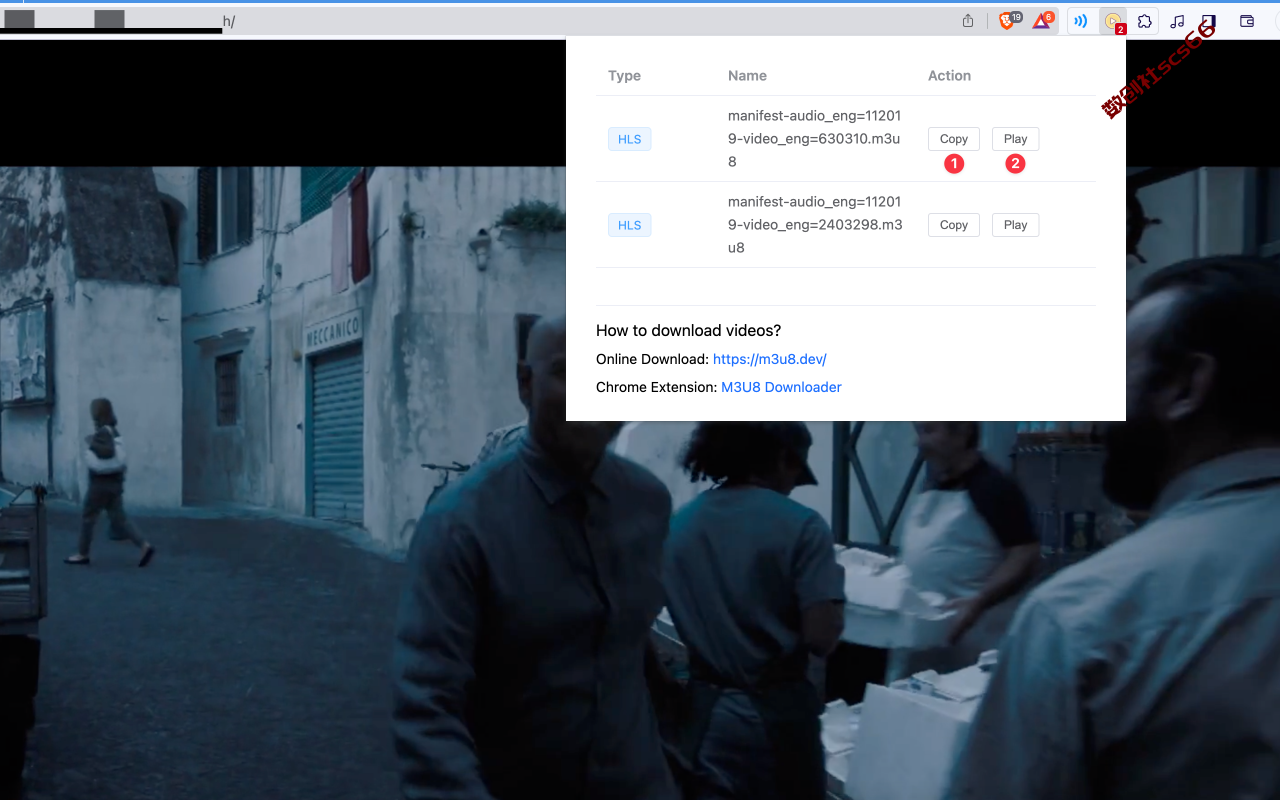Select the manifest name ending 630310.m3u8
Viewport: 1280px width, 800px height.
point(814,139)
